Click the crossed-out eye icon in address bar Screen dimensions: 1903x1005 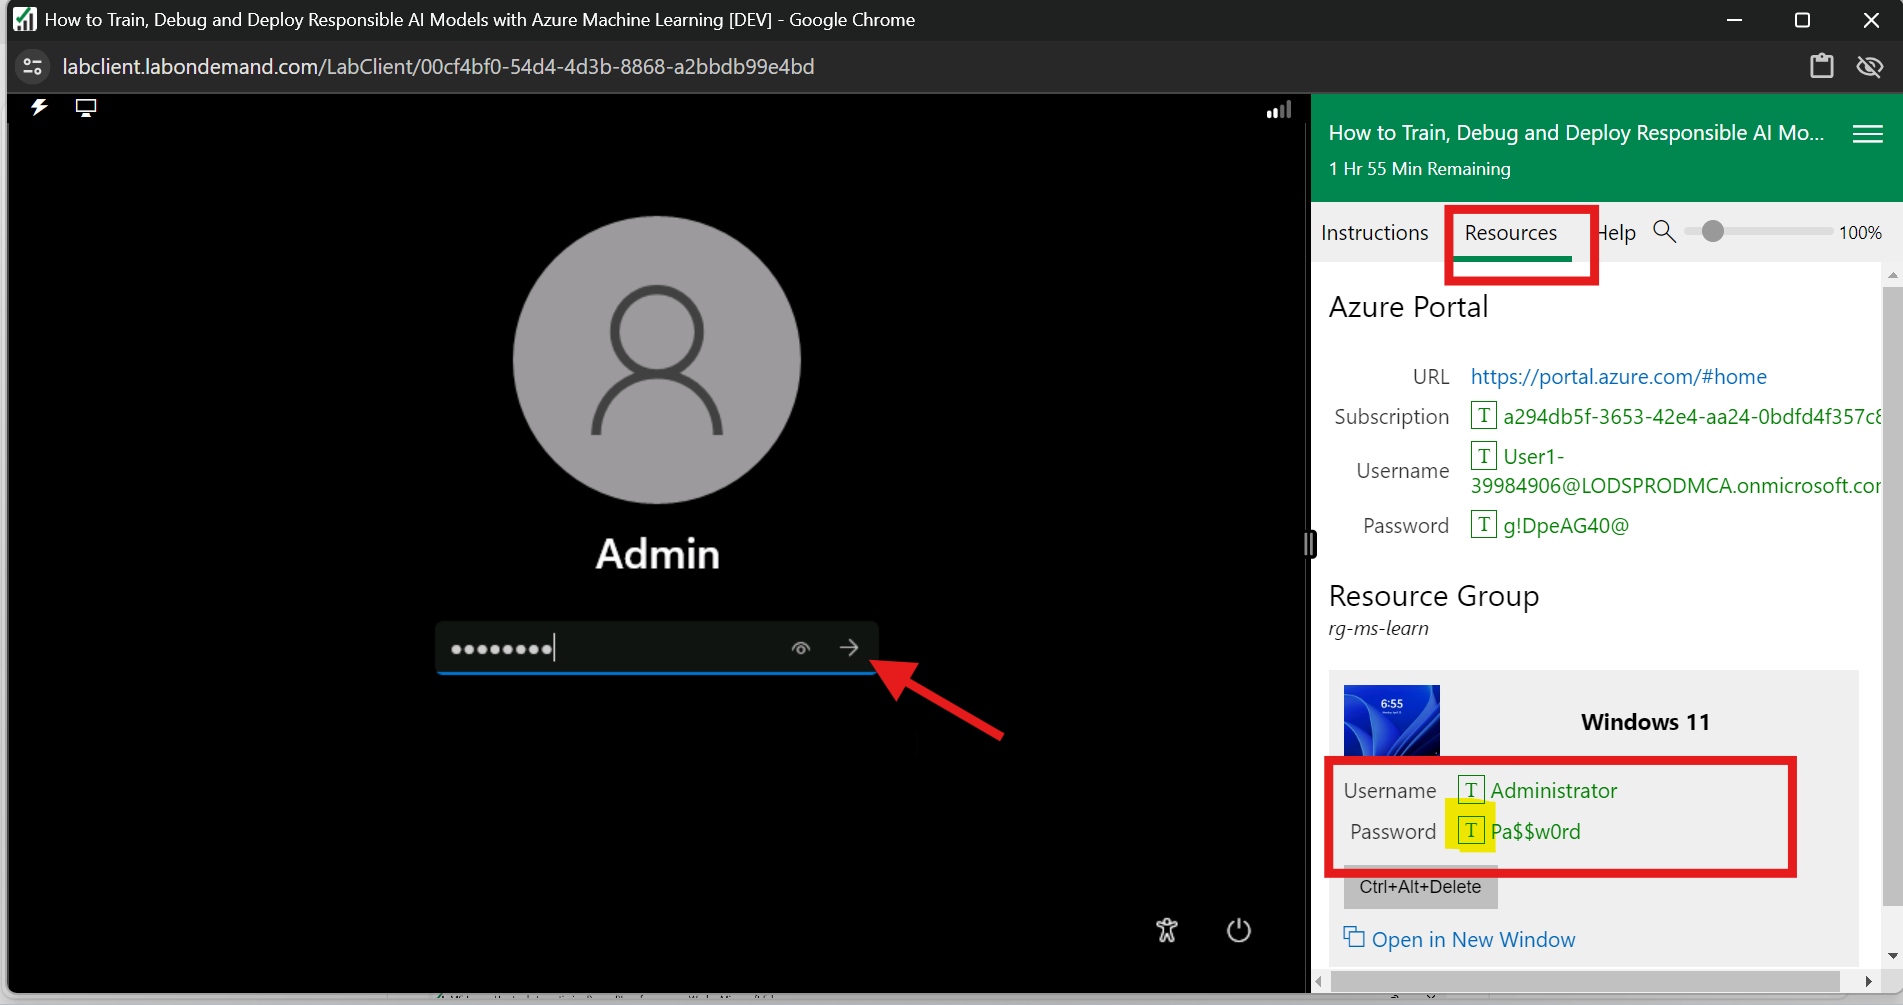1869,66
